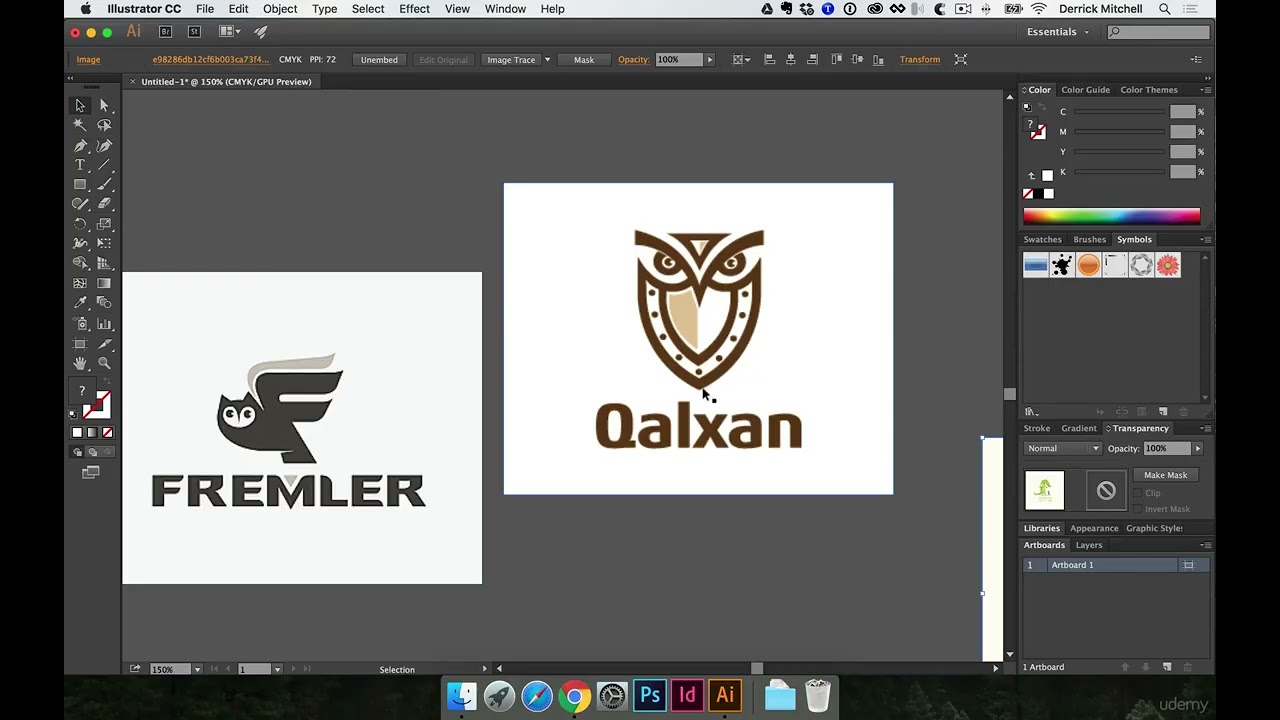Click the linked image filename link

pos(211,60)
